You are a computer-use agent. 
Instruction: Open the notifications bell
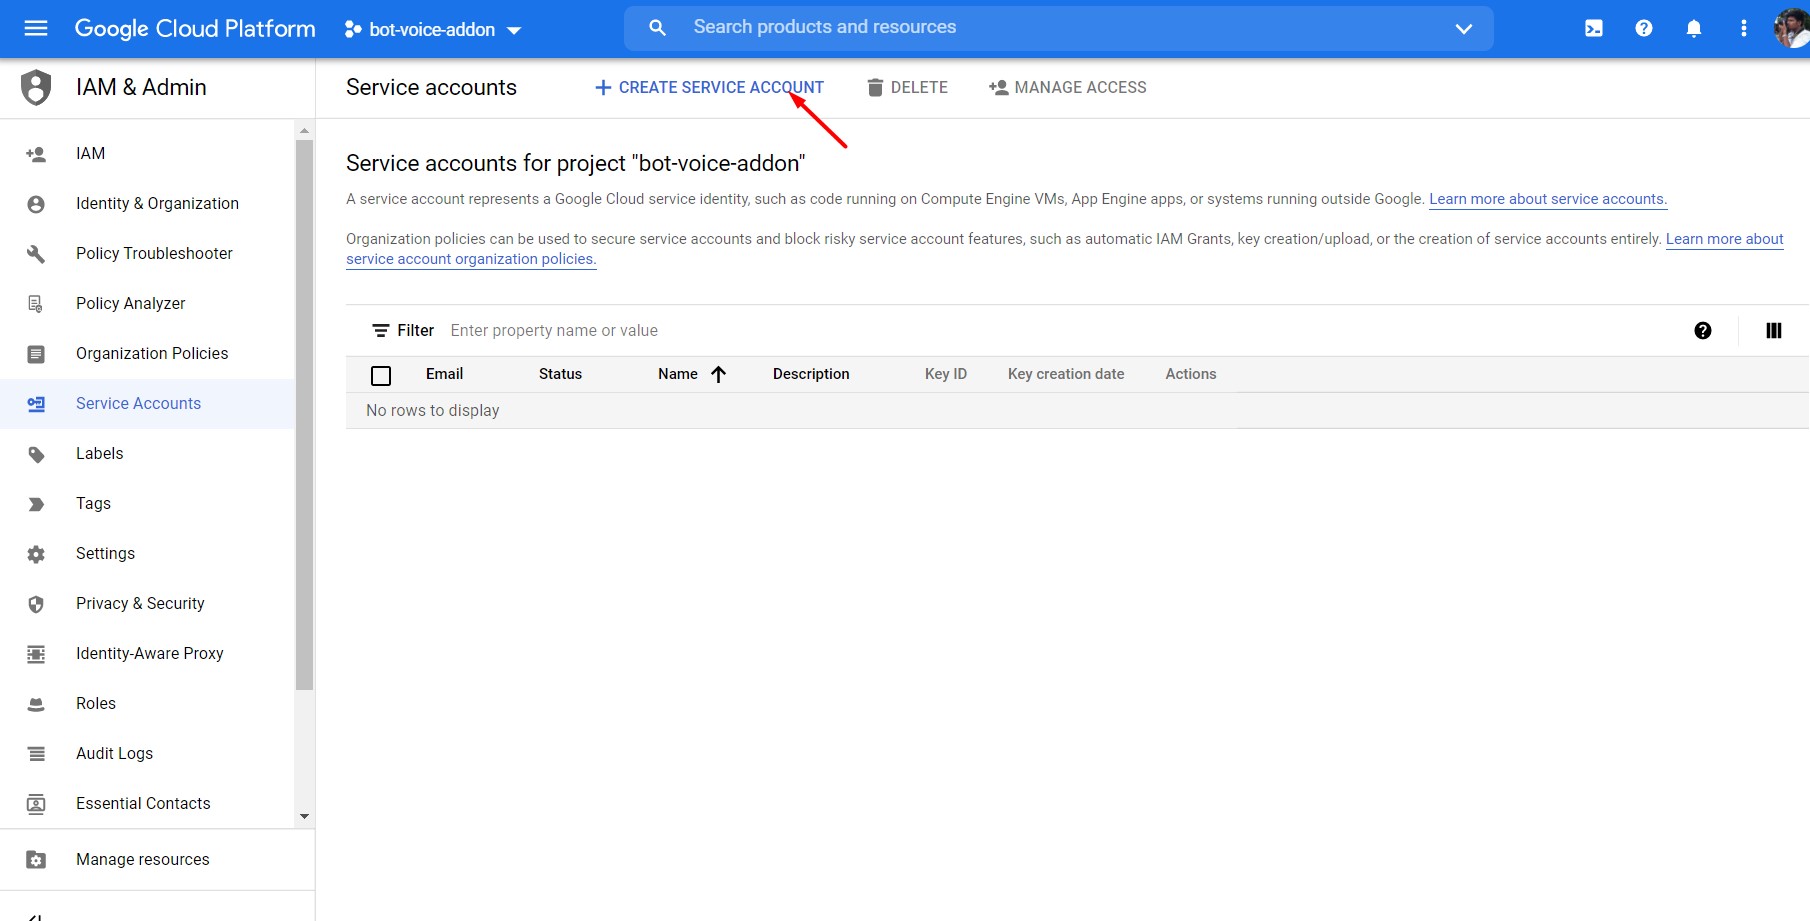click(x=1694, y=29)
